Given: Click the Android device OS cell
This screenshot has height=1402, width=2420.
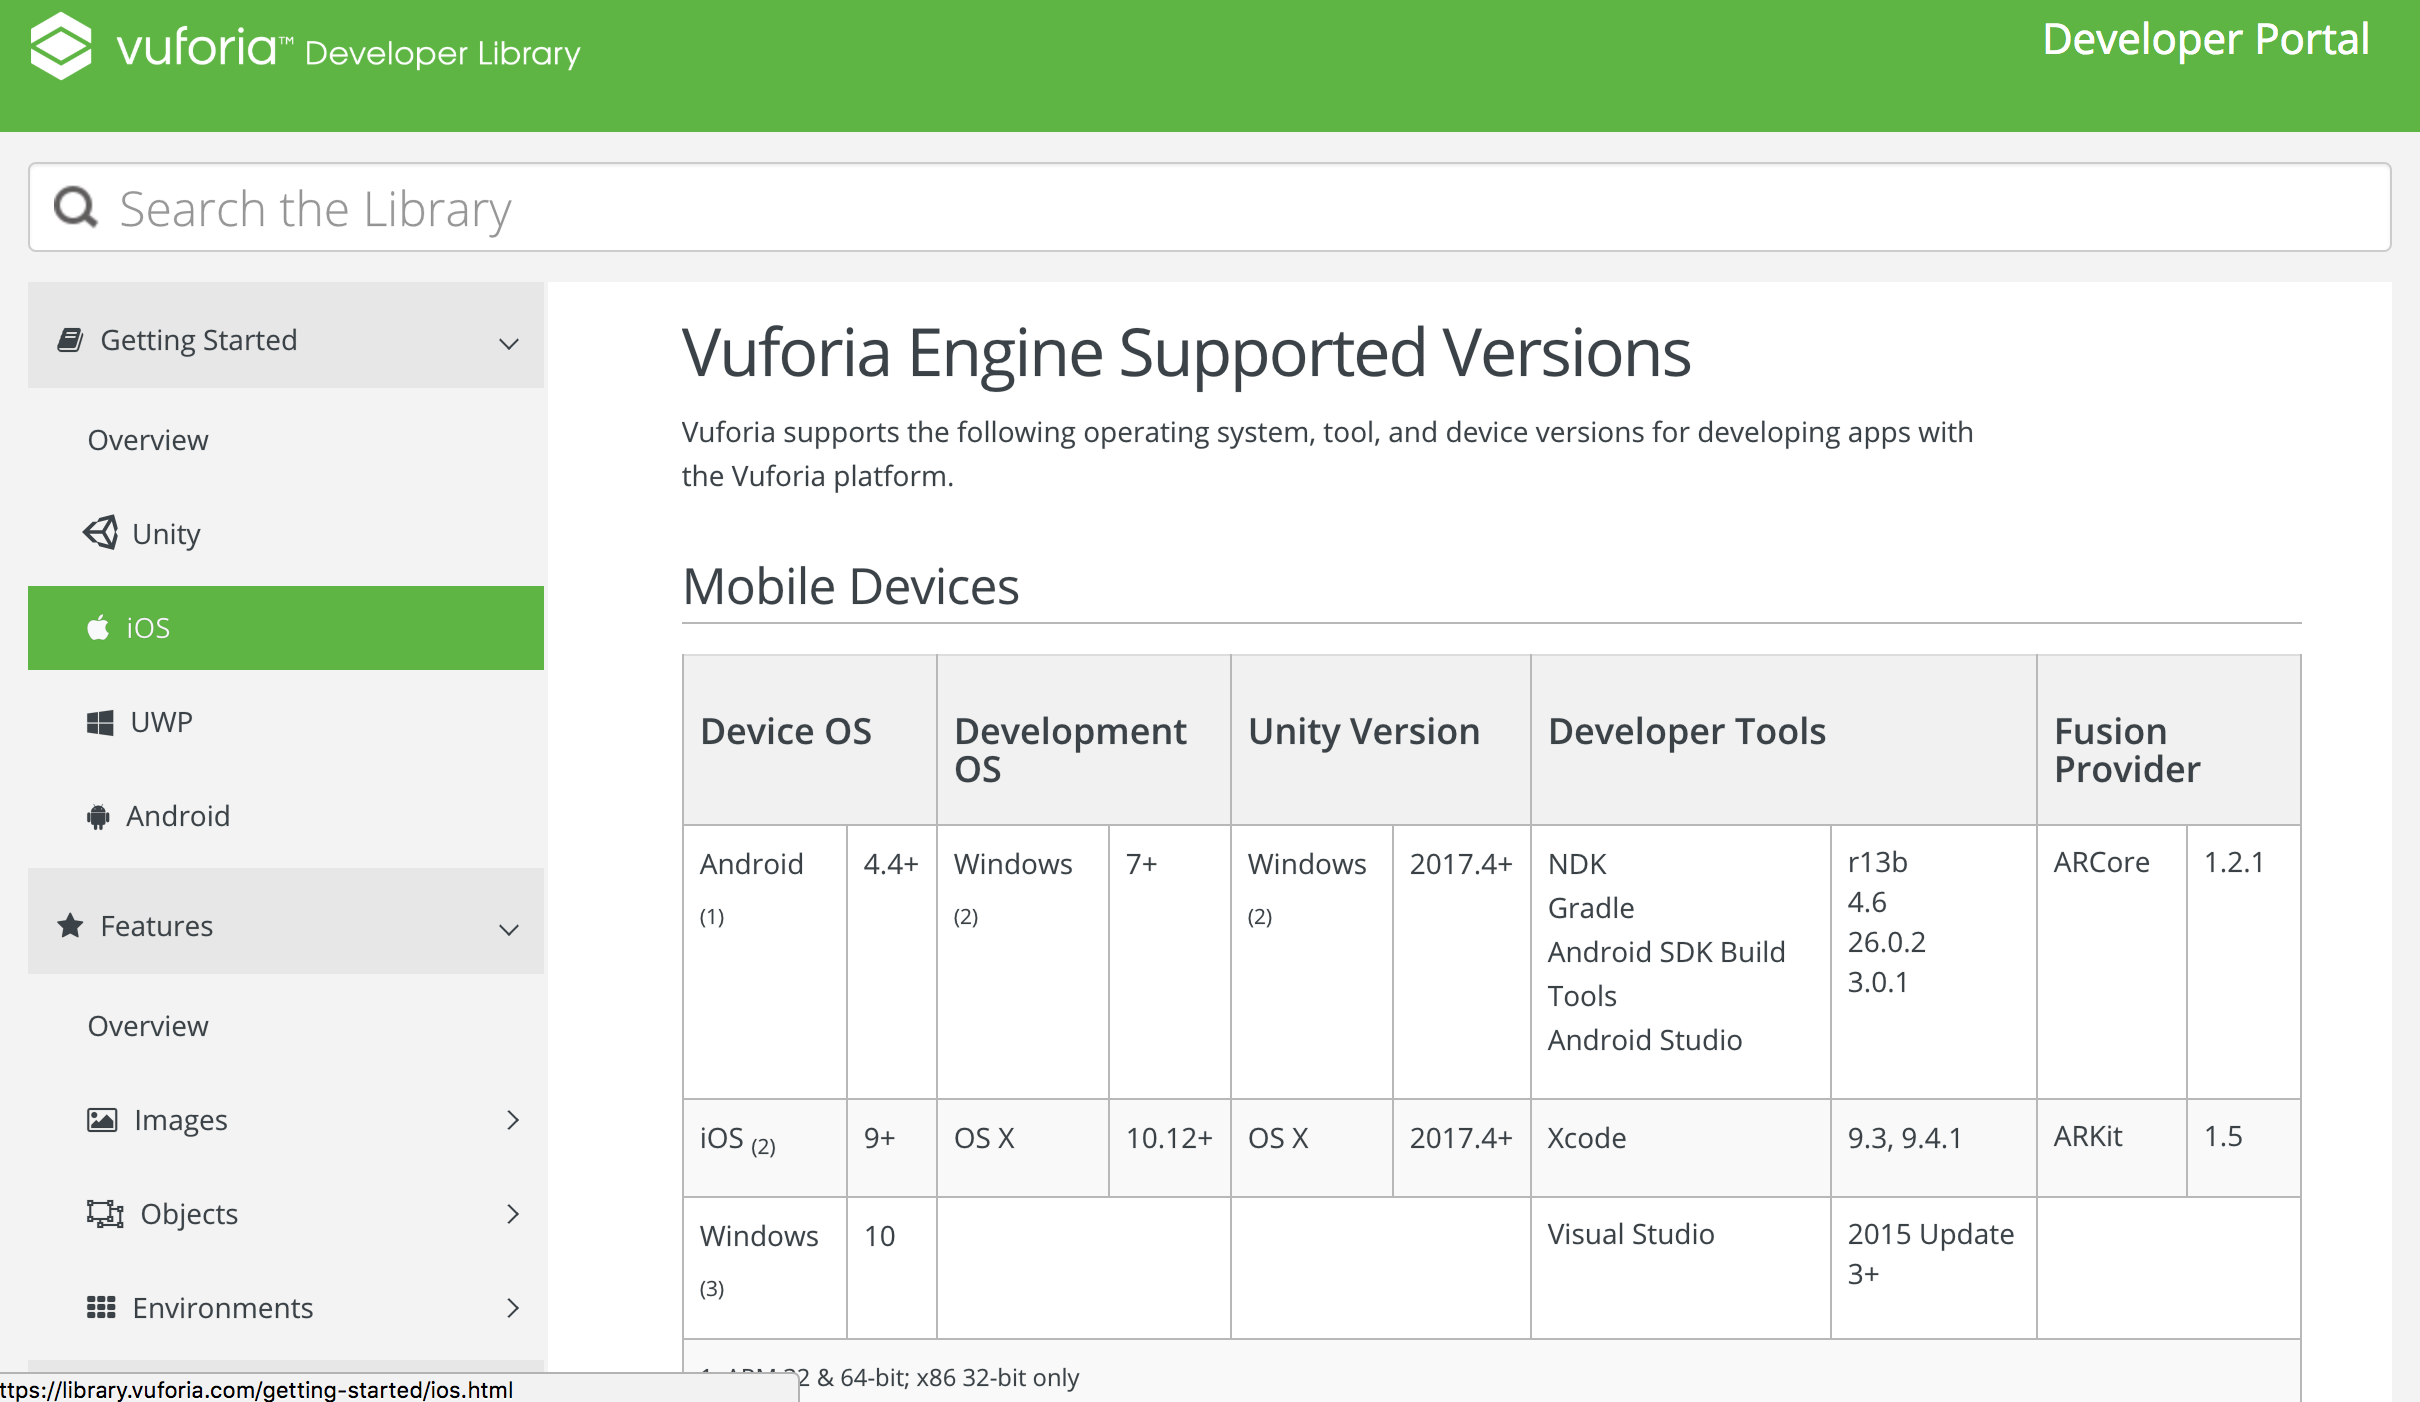Looking at the screenshot, I should [765, 962].
